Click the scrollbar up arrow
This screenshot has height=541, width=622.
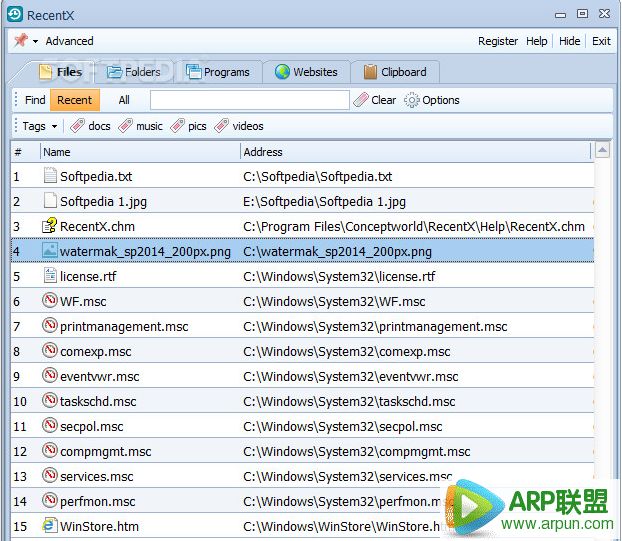602,150
